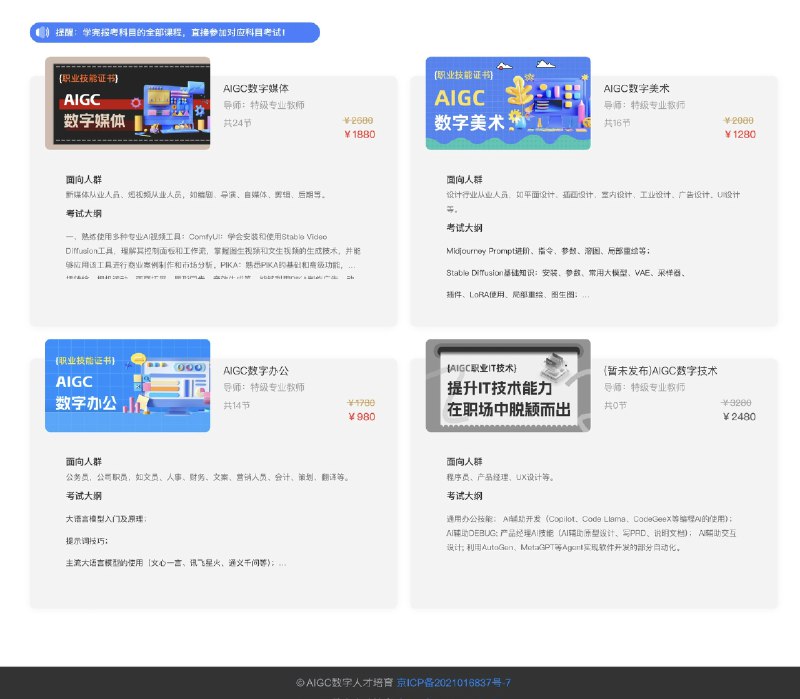
Task: Click the AIGC数字媒体 course title
Action: 256,88
